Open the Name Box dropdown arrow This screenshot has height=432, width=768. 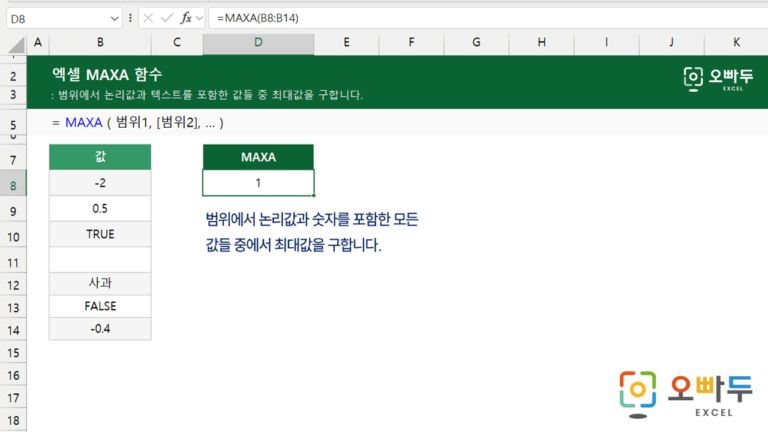115,19
